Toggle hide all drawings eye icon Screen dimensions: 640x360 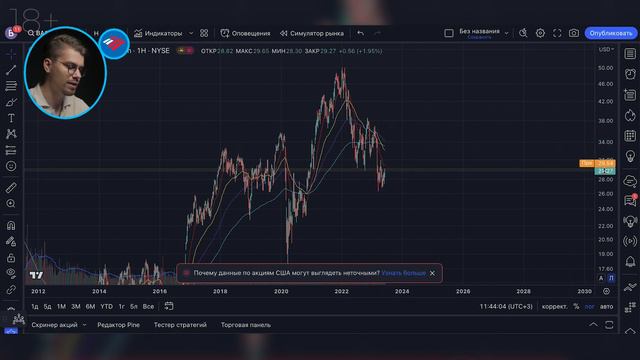tap(11, 273)
